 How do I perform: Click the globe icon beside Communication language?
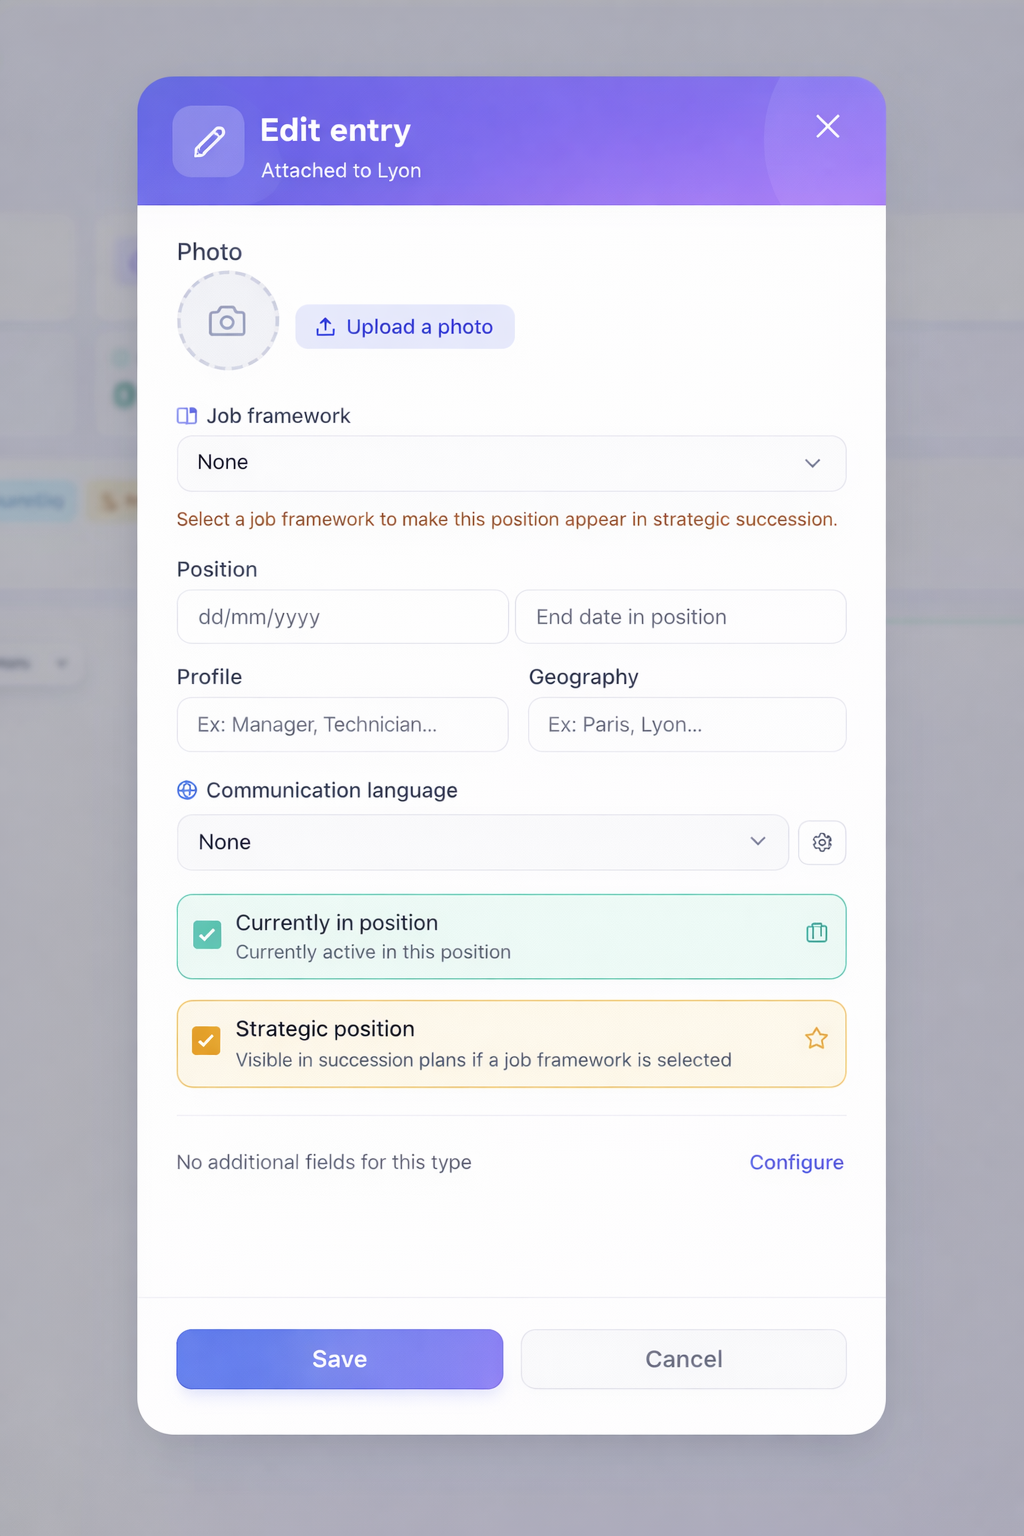click(187, 790)
